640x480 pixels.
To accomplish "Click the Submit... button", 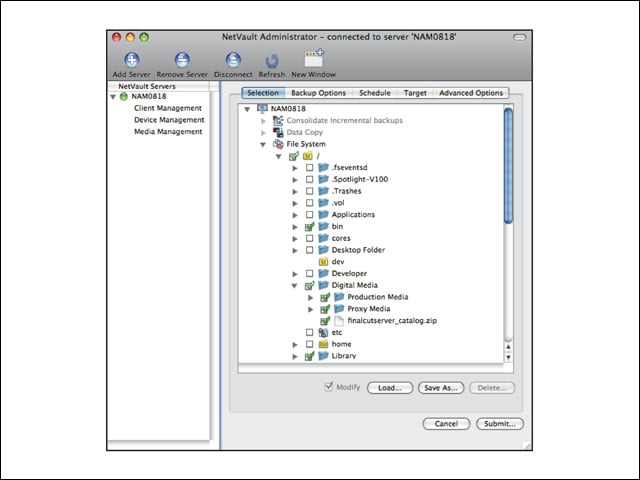I will (500, 424).
